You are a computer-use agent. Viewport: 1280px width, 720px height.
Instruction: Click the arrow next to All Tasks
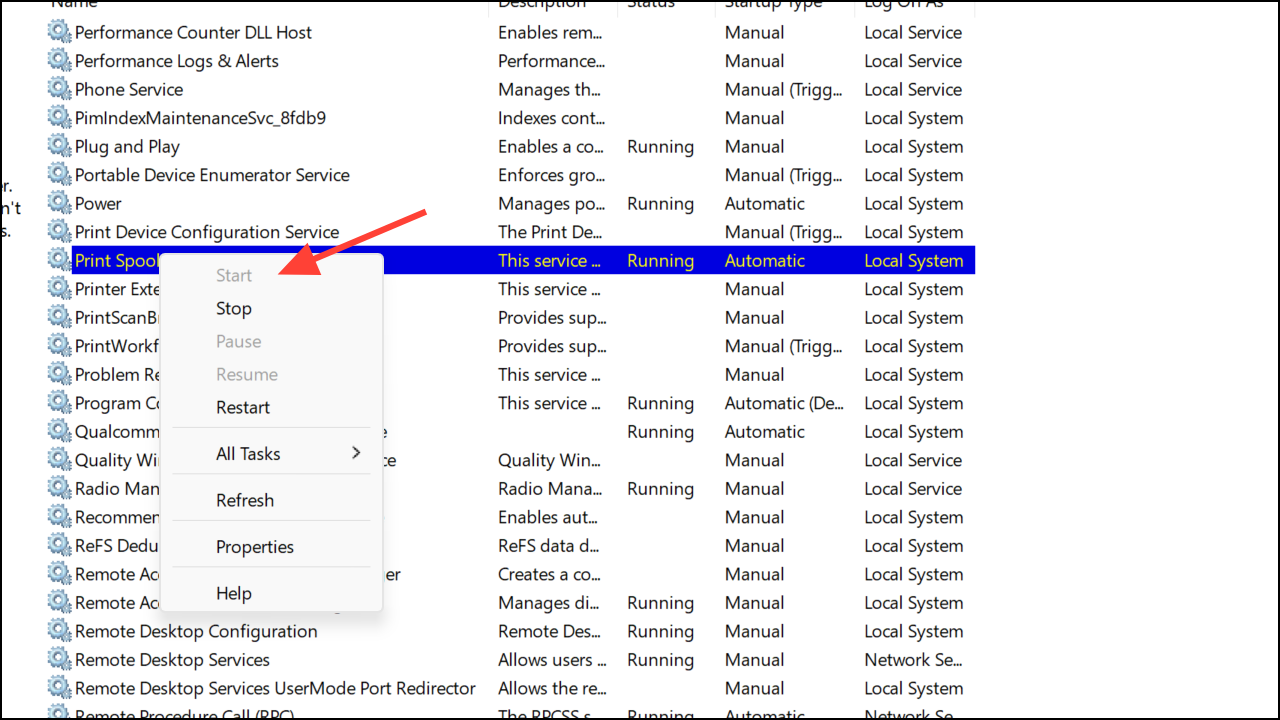(x=356, y=453)
